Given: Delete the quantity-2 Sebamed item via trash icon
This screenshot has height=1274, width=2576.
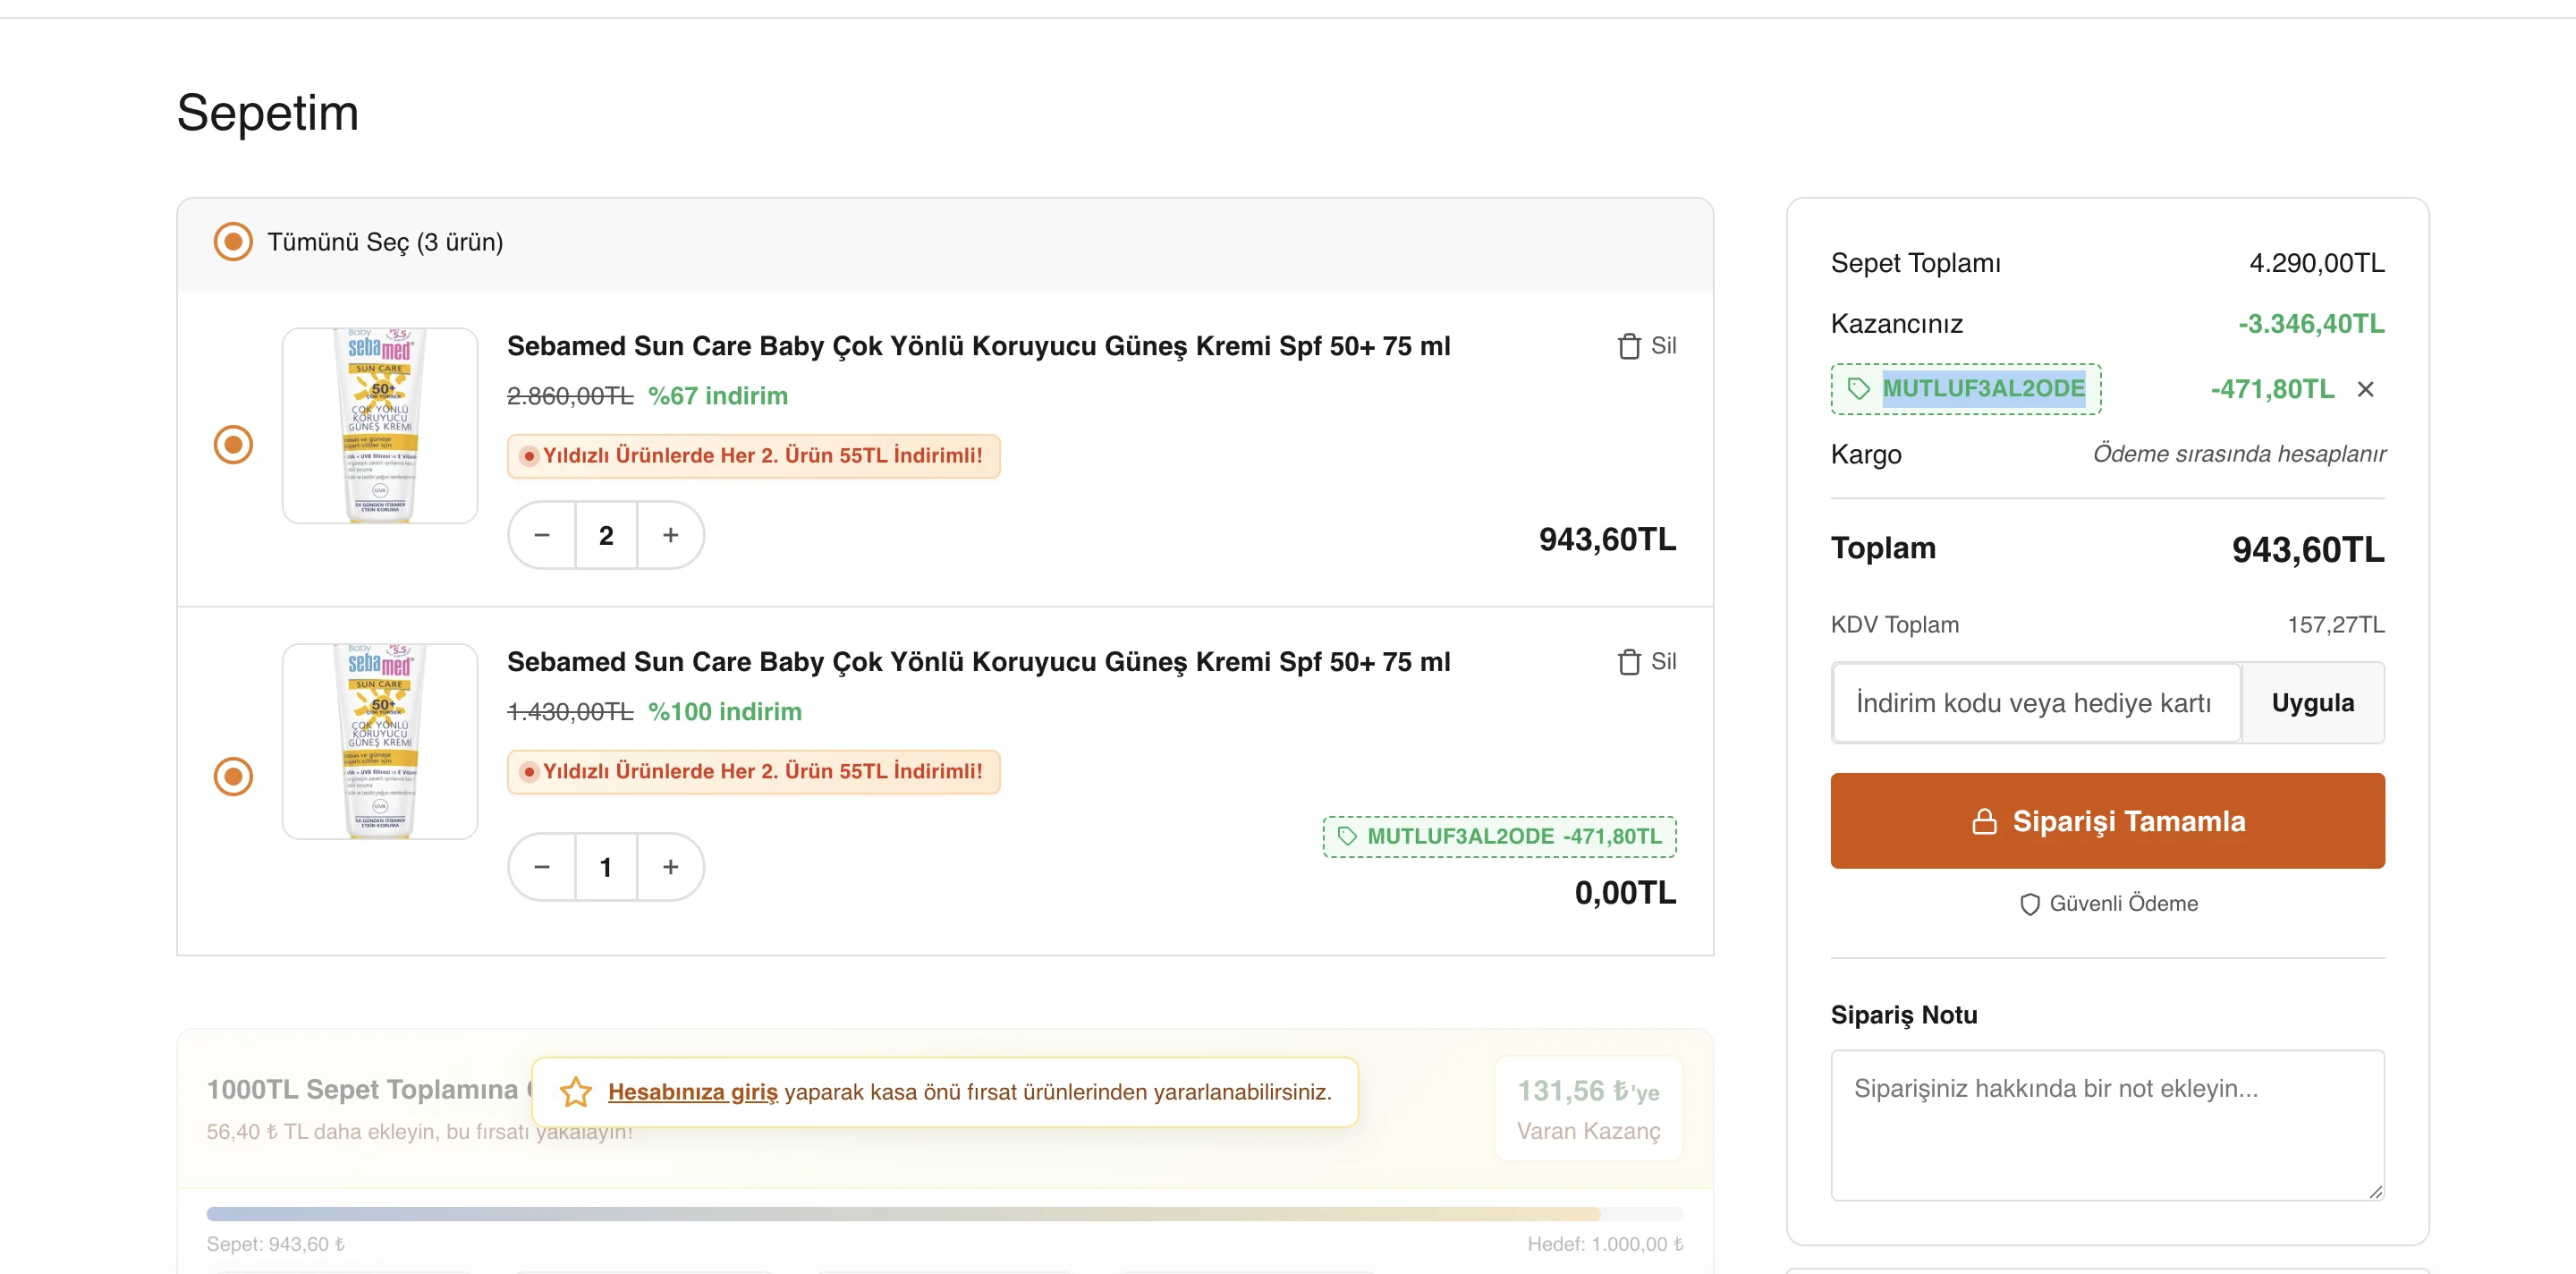Looking at the screenshot, I should point(1629,346).
